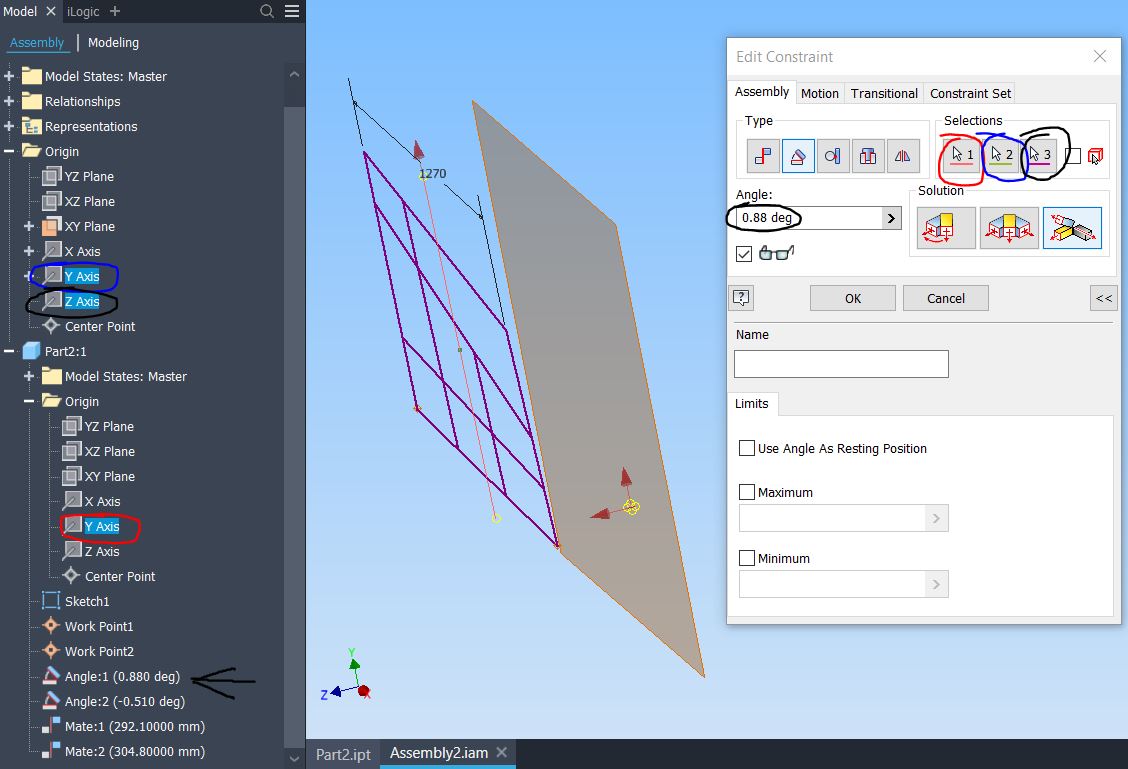
Task: Close the Model browser tab
Action: tap(50, 12)
